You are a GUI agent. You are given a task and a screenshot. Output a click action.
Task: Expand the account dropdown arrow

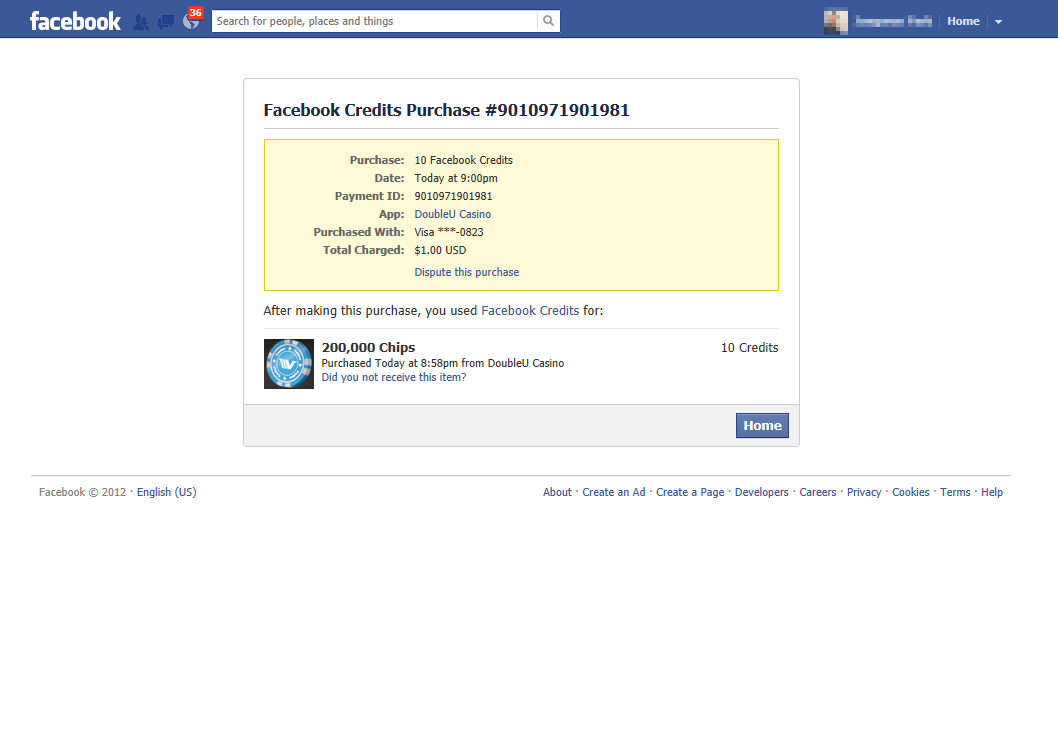[x=998, y=22]
